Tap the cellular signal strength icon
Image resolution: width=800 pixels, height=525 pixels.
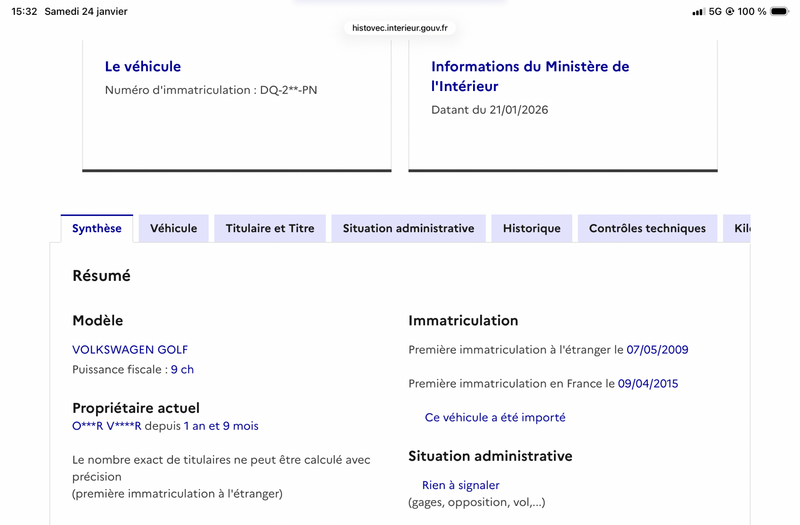(698, 12)
